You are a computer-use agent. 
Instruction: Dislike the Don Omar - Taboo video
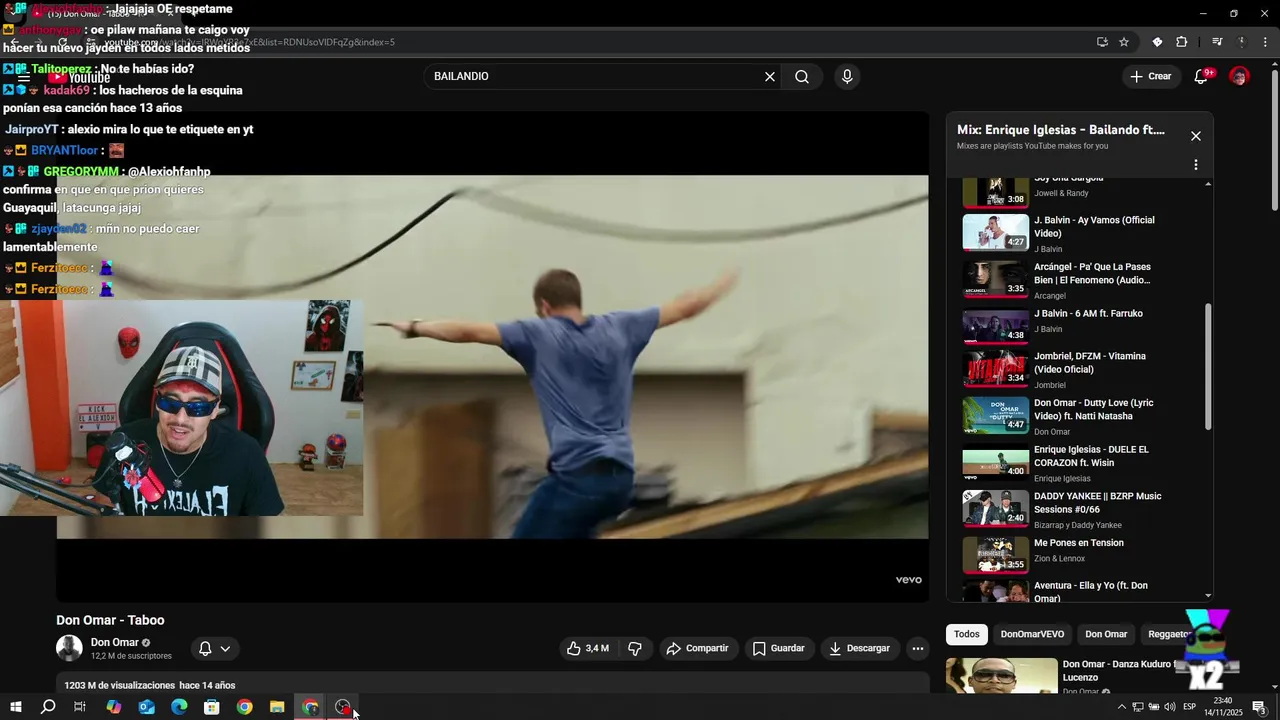(x=635, y=648)
